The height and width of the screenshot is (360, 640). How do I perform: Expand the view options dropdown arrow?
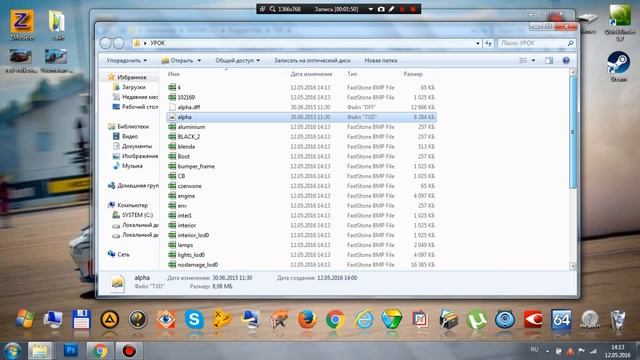point(533,60)
